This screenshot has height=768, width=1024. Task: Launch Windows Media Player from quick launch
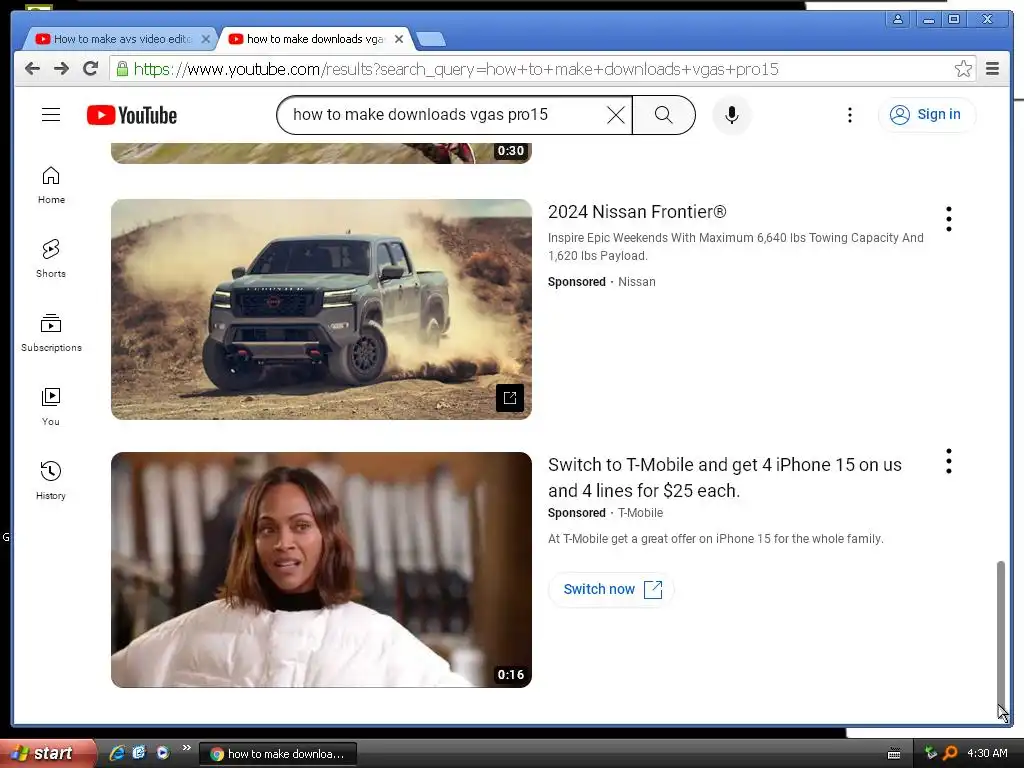pos(163,753)
